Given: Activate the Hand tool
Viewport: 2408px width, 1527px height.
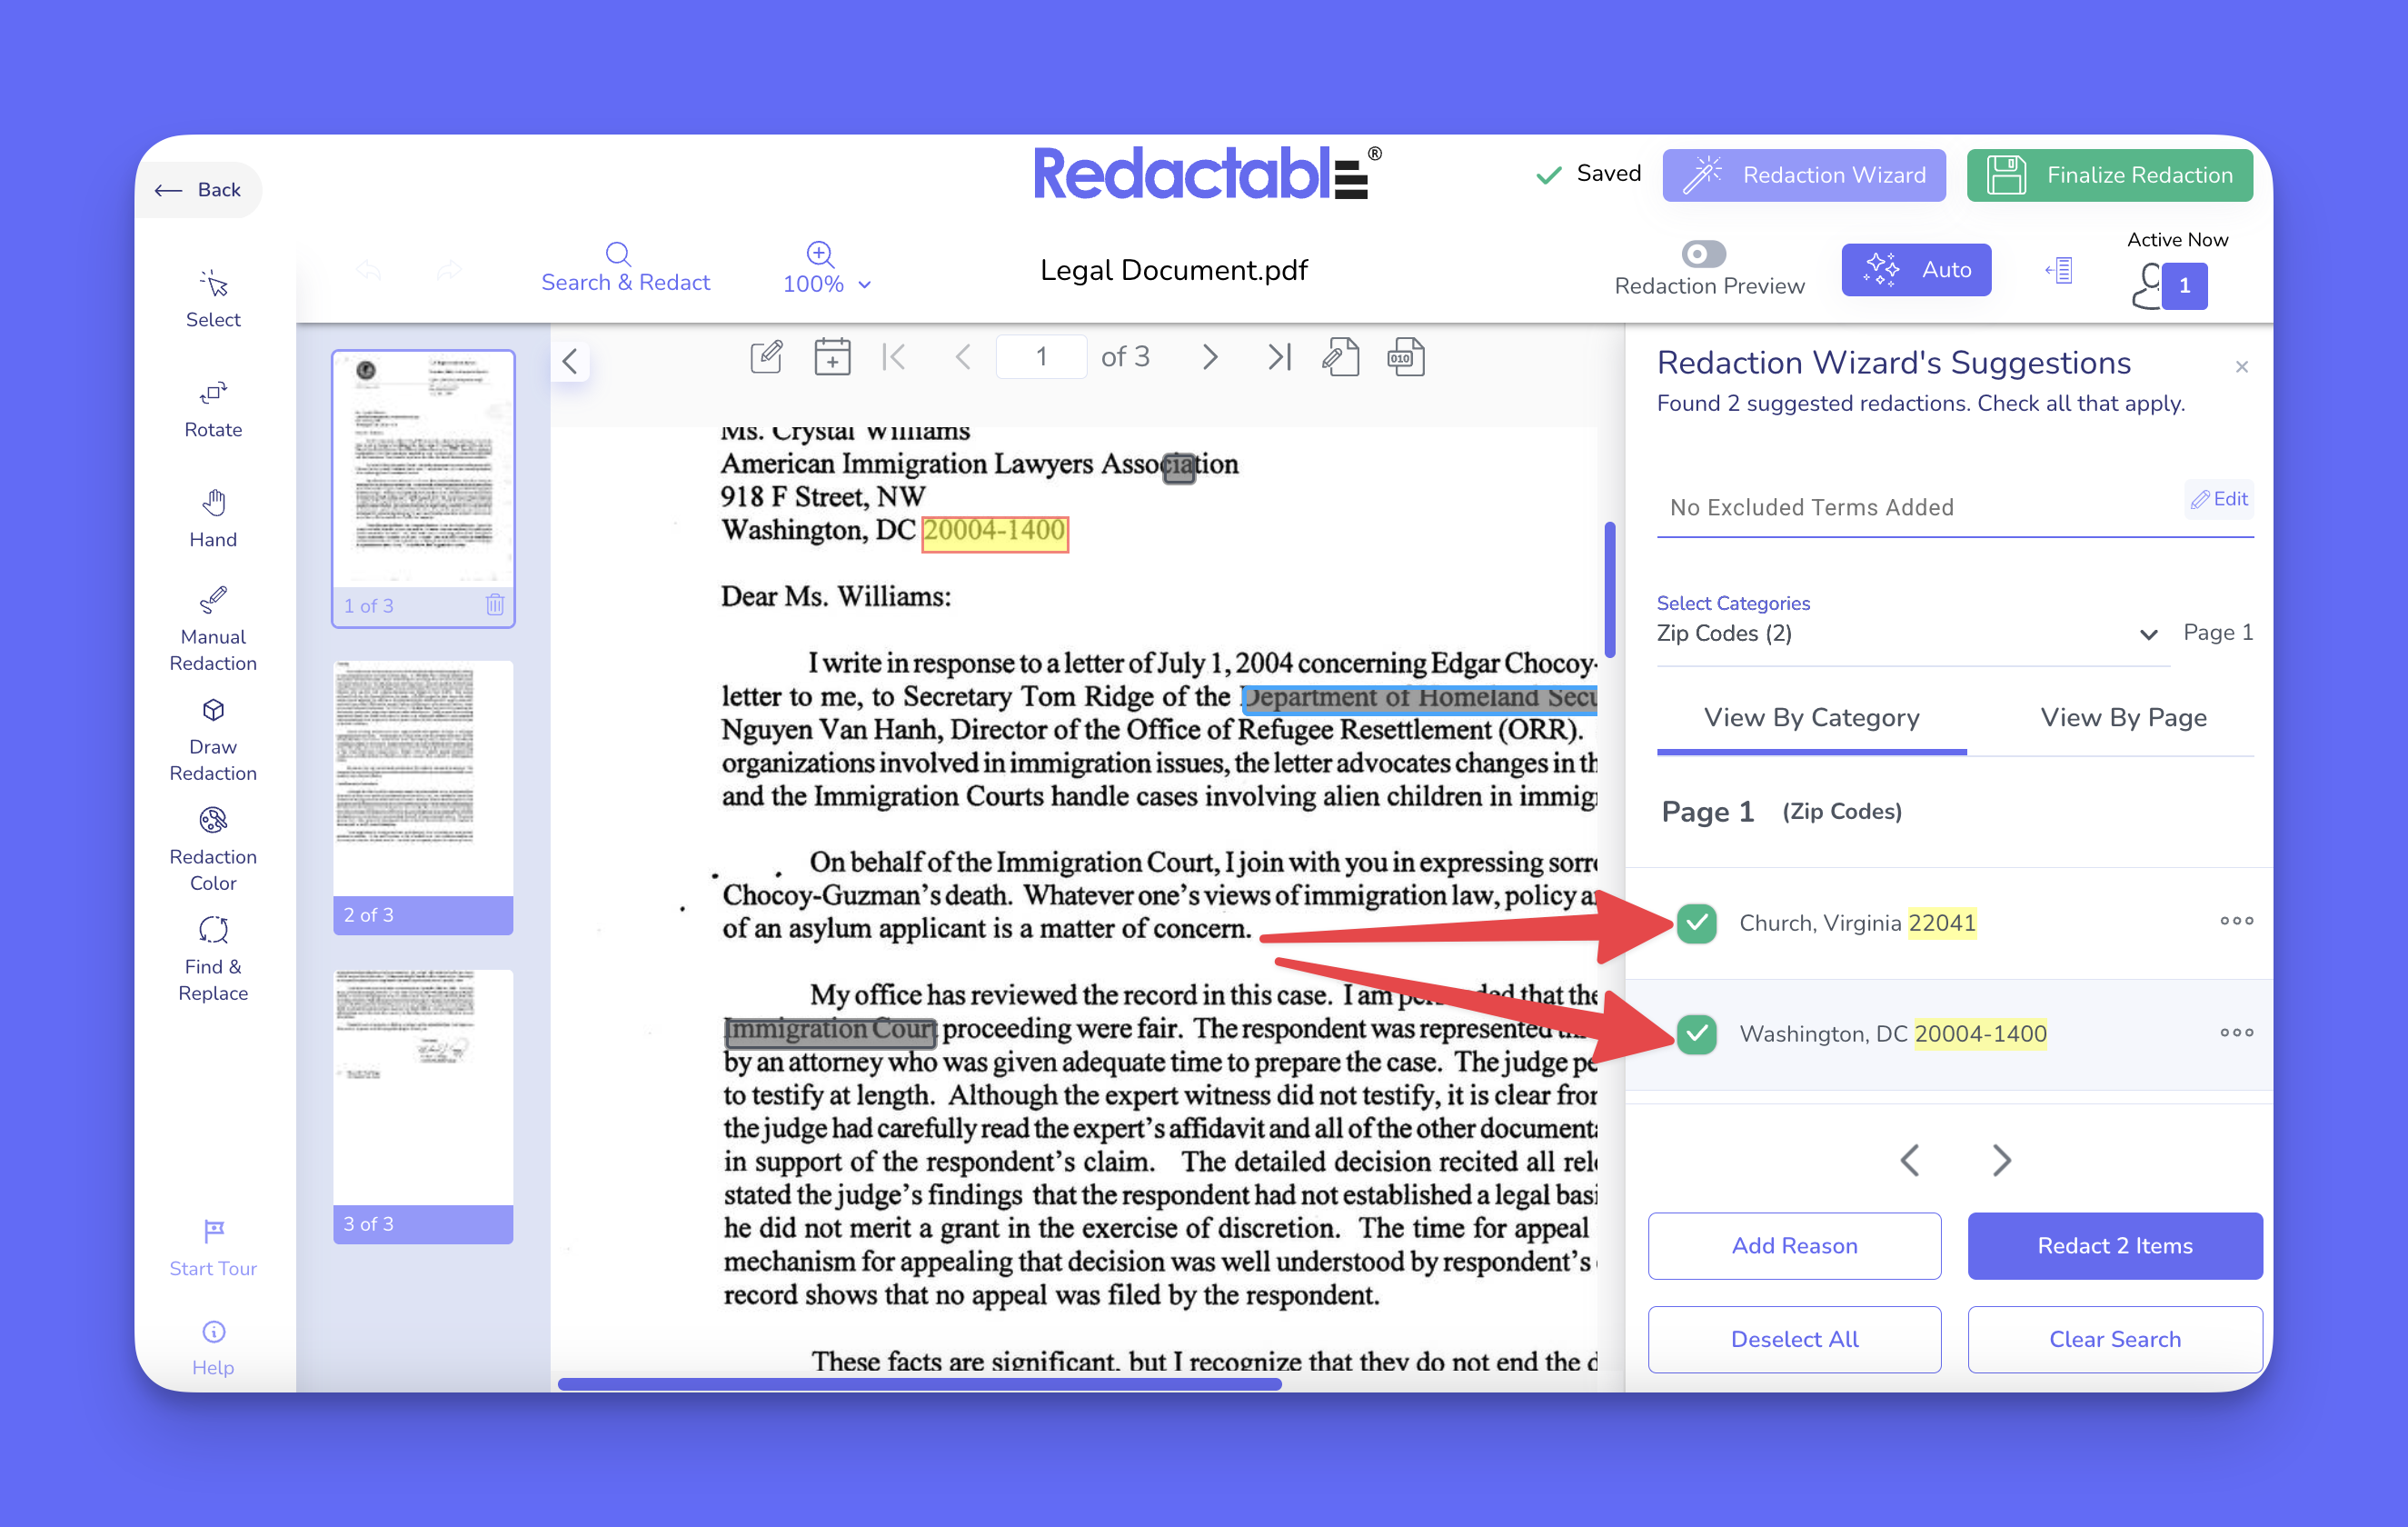Looking at the screenshot, I should [x=213, y=518].
